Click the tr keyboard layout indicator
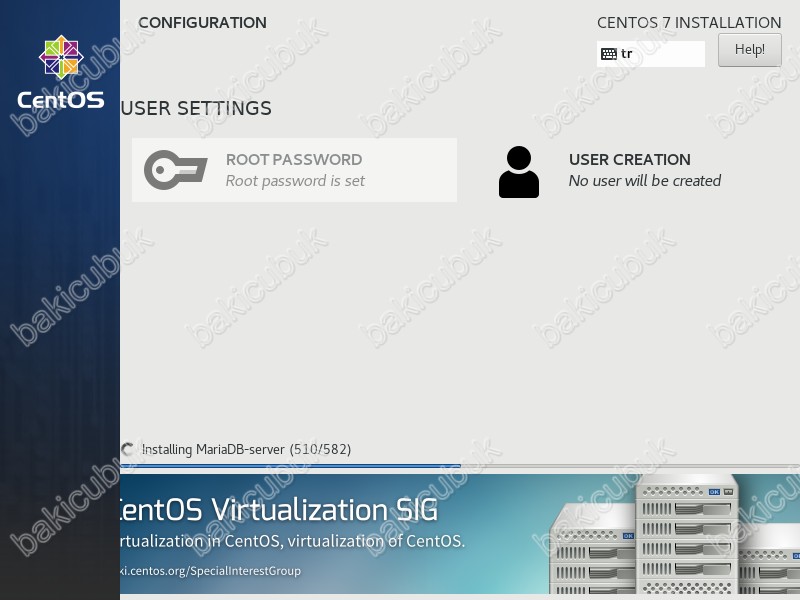The width and height of the screenshot is (800, 600). [x=651, y=54]
